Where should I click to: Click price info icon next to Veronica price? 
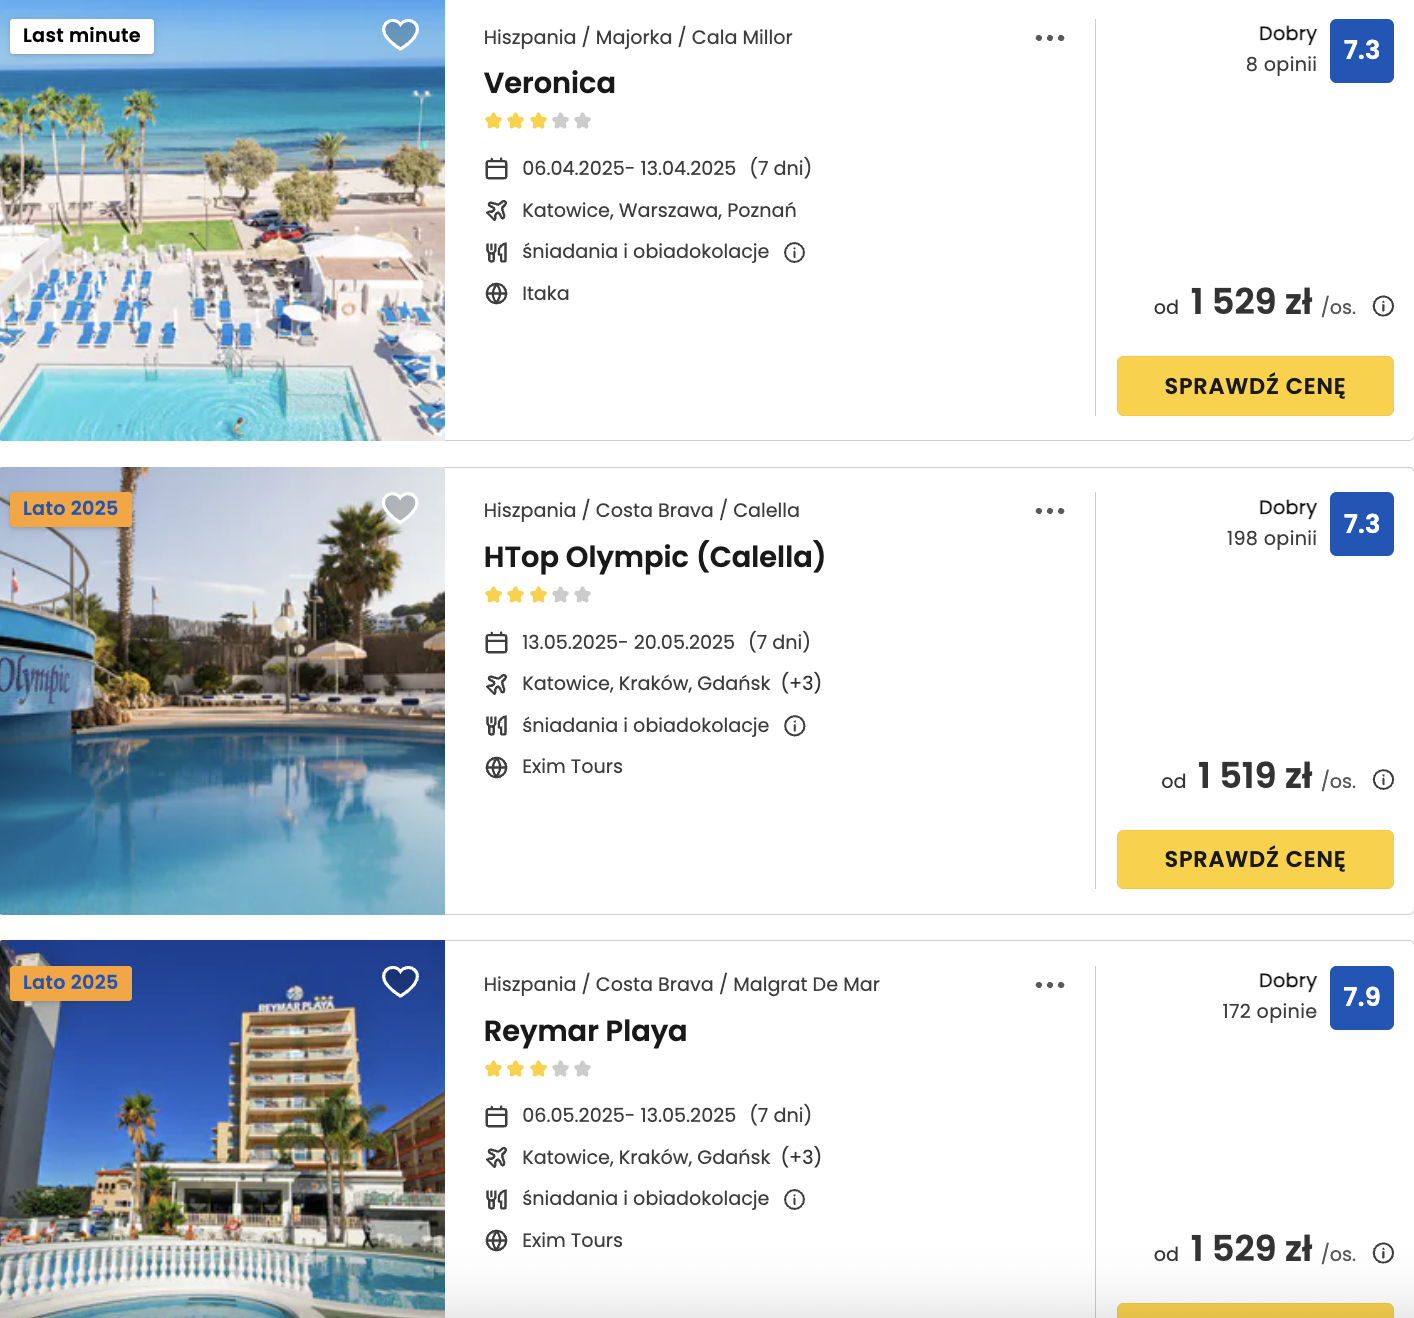(x=1383, y=306)
